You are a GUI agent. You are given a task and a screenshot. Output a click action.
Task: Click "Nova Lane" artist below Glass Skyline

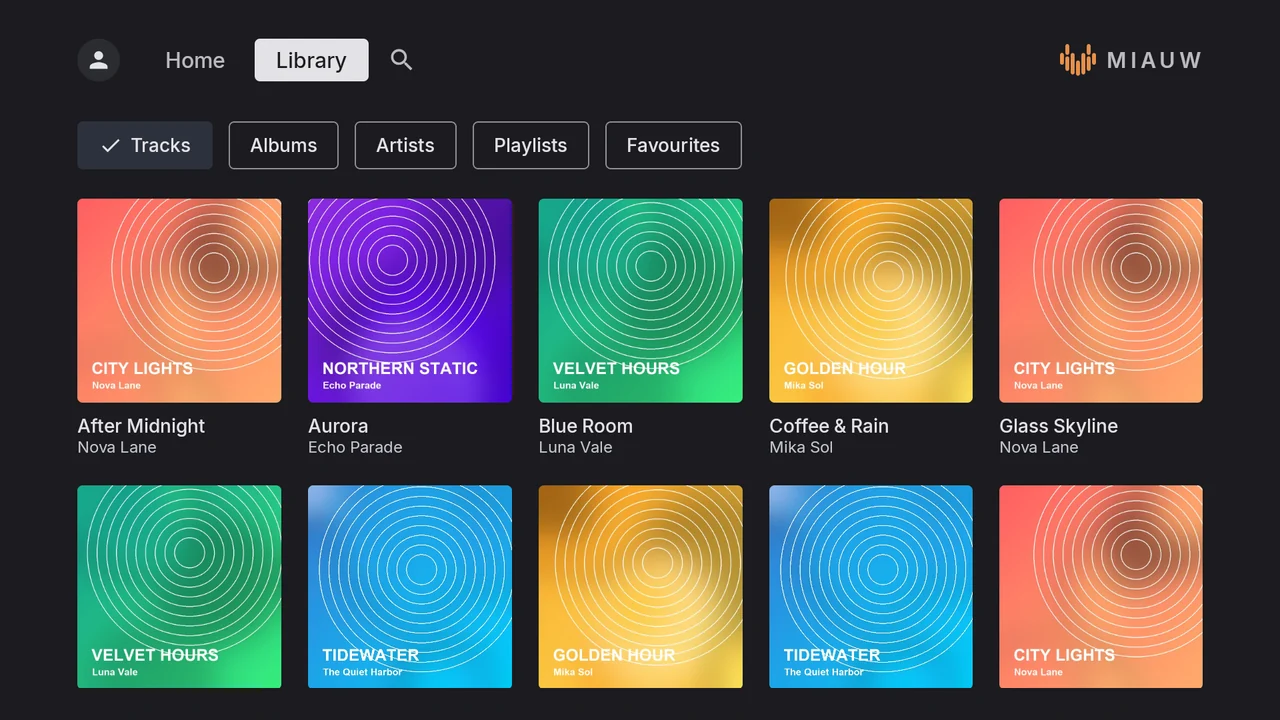[1039, 448]
